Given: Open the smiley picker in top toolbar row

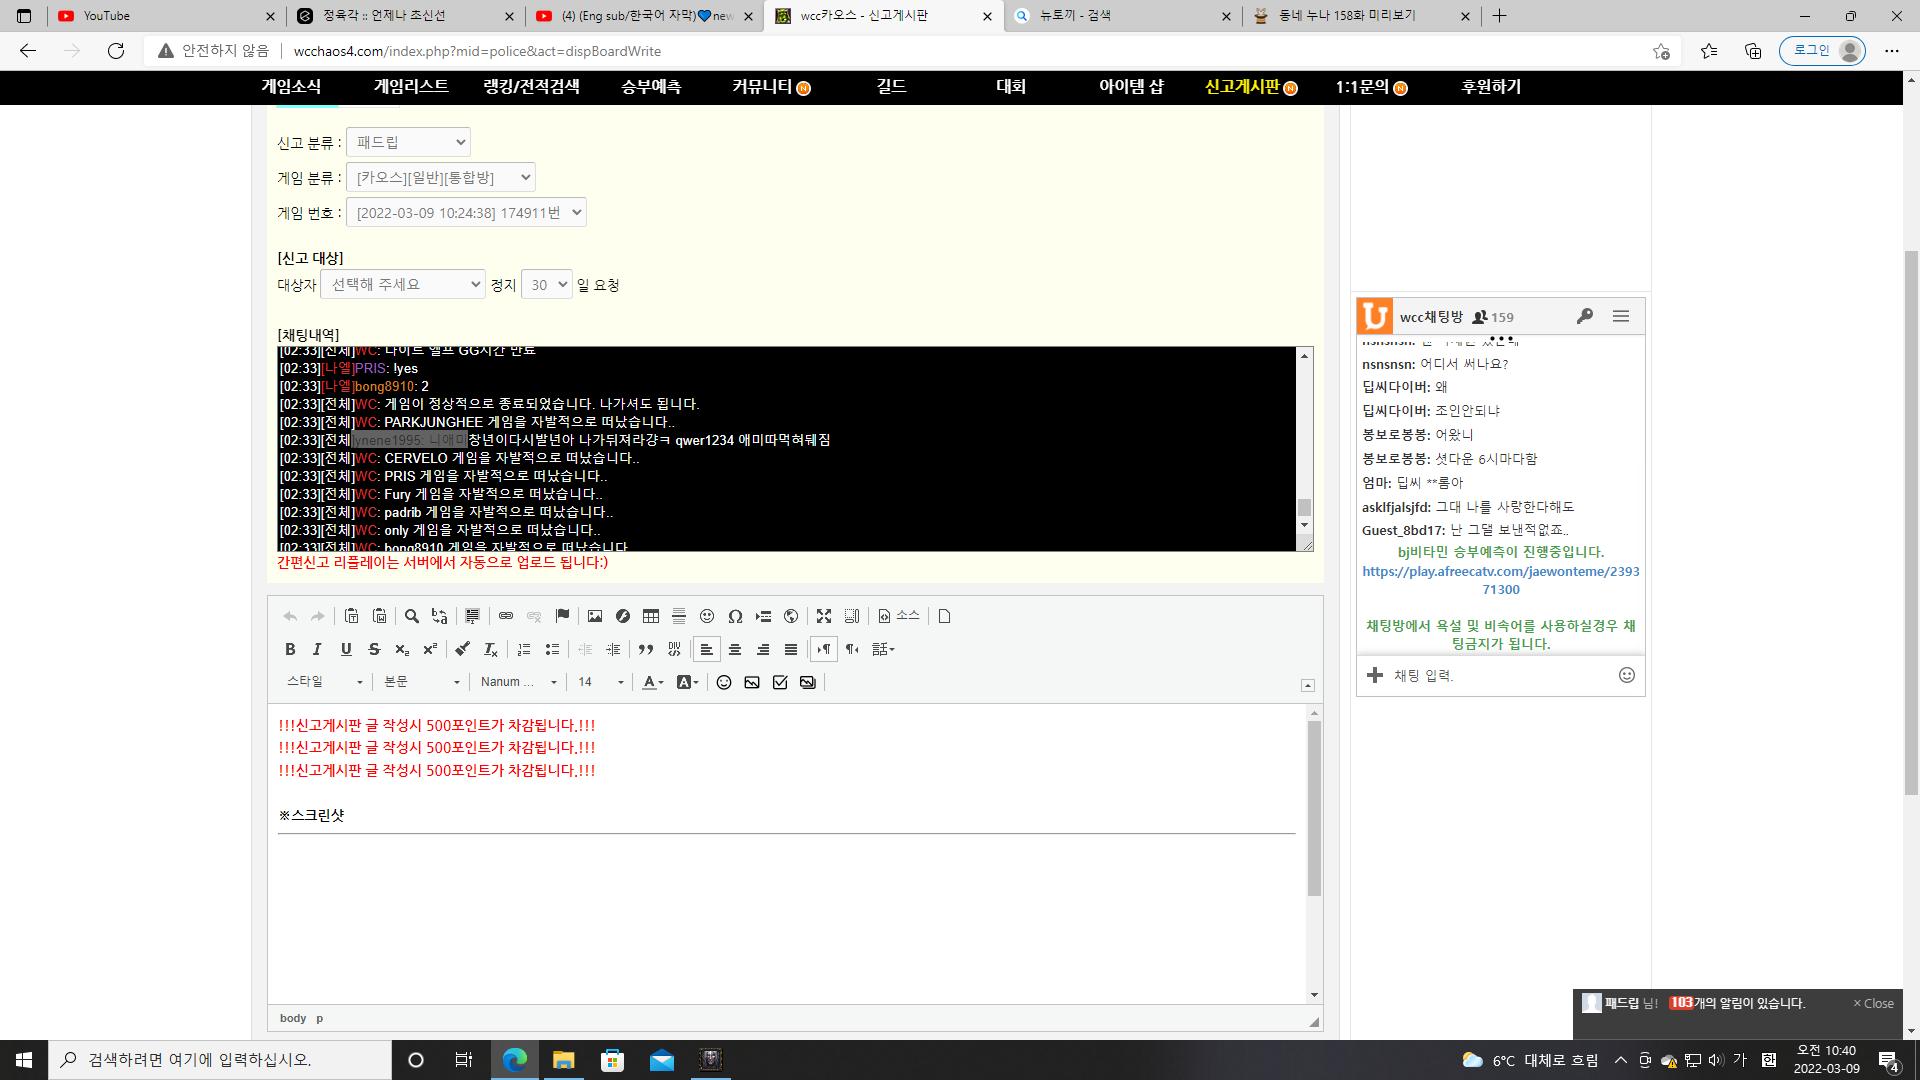Looking at the screenshot, I should pos(707,616).
